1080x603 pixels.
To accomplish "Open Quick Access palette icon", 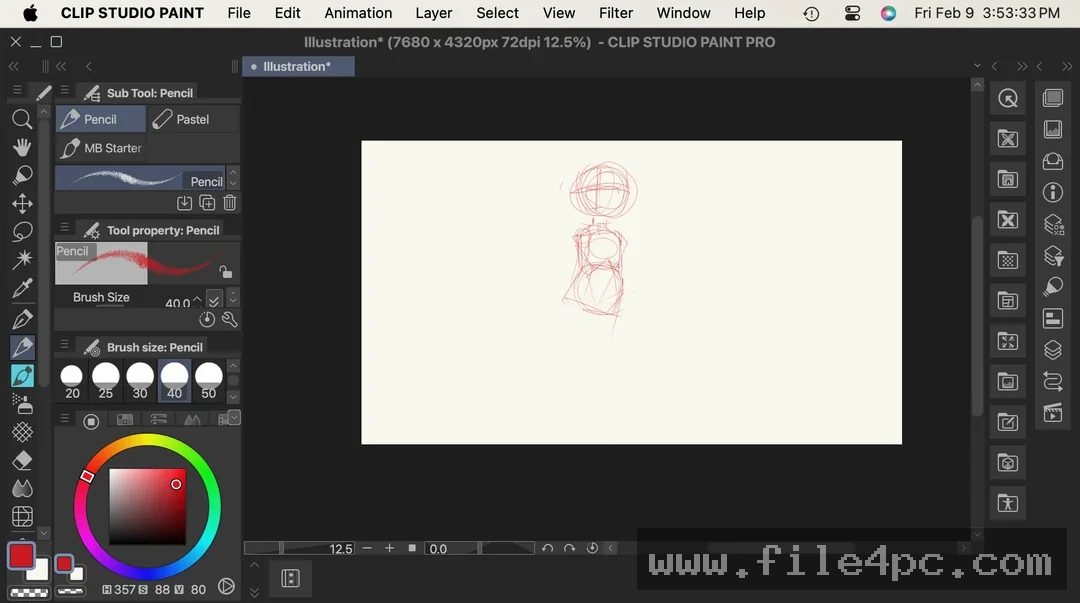I will [x=1008, y=99].
